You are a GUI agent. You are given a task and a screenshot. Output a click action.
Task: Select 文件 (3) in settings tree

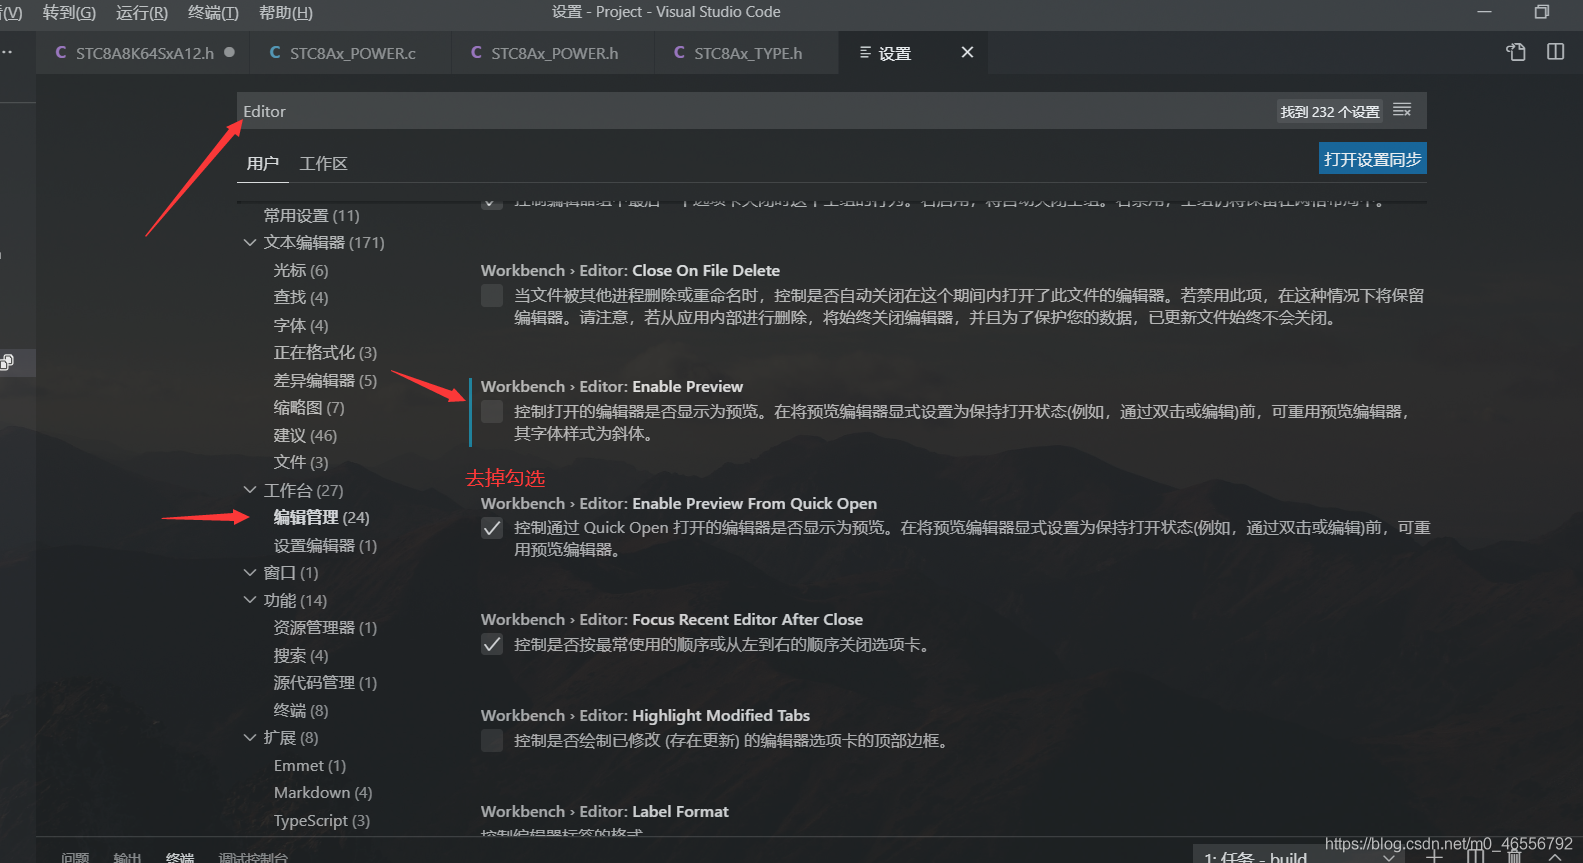pos(301,462)
